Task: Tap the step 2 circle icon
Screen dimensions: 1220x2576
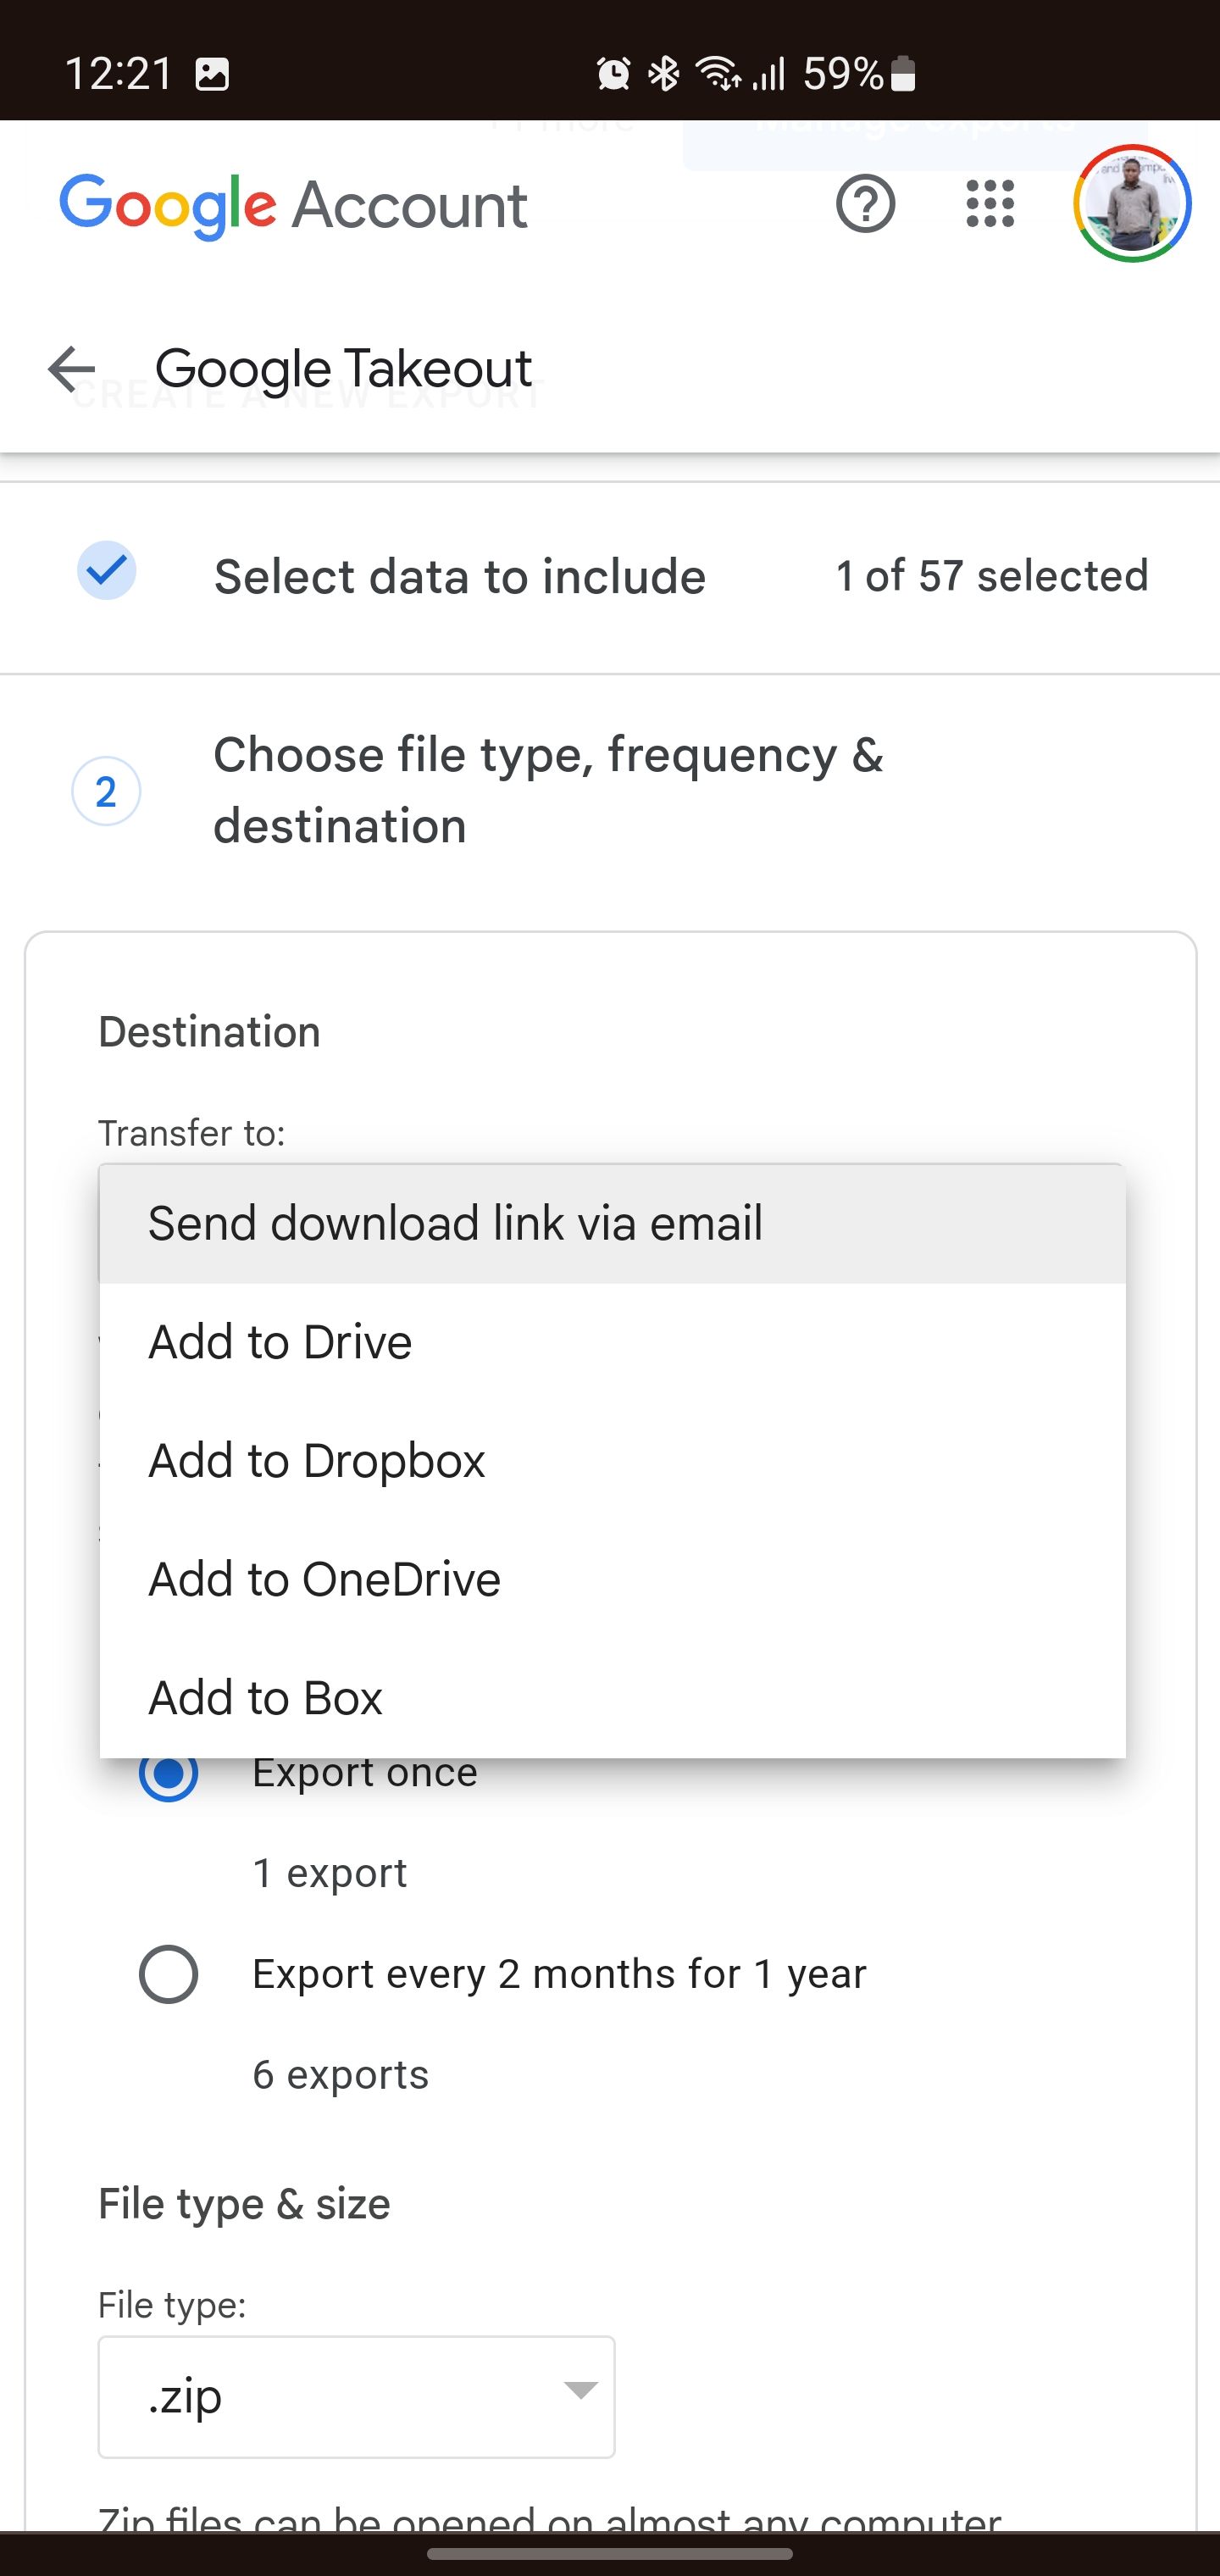Action: click(x=106, y=791)
